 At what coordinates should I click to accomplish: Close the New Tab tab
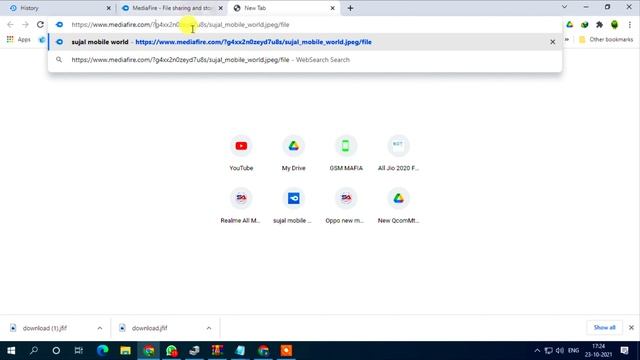click(332, 8)
